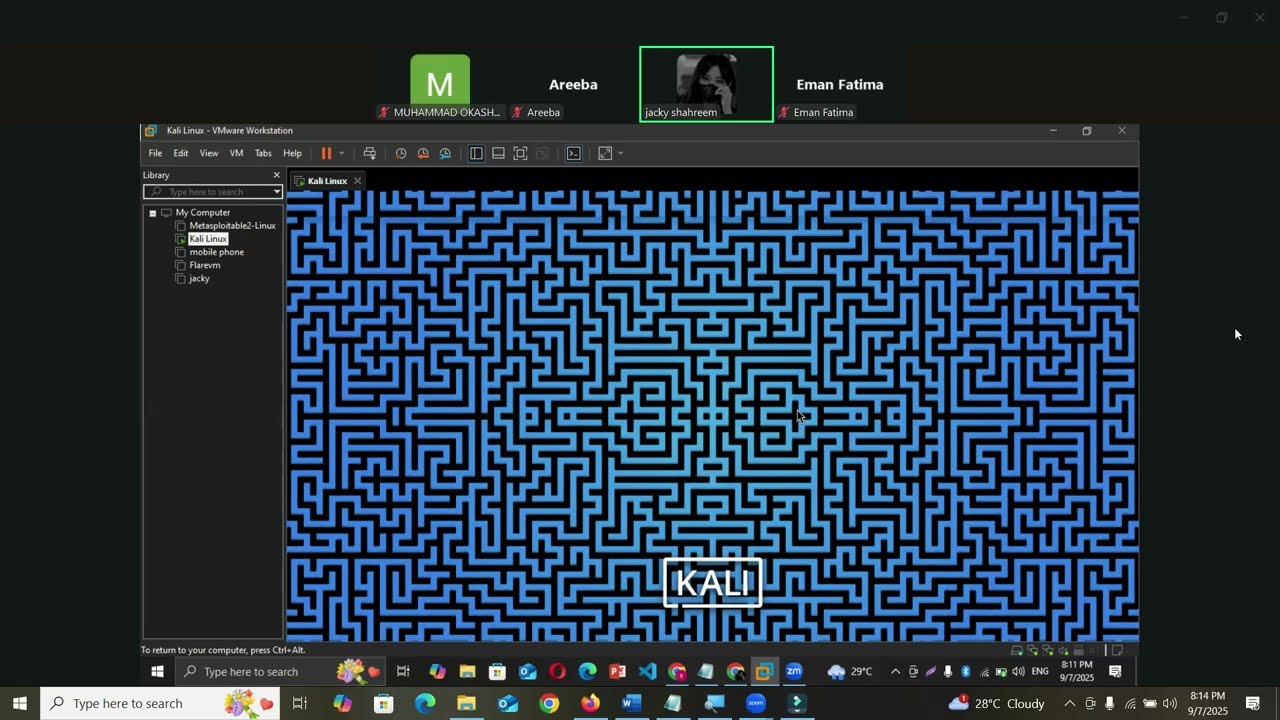Open the stretch guest dropdown arrow
The width and height of the screenshot is (1280, 720).
pyautogui.click(x=620, y=153)
